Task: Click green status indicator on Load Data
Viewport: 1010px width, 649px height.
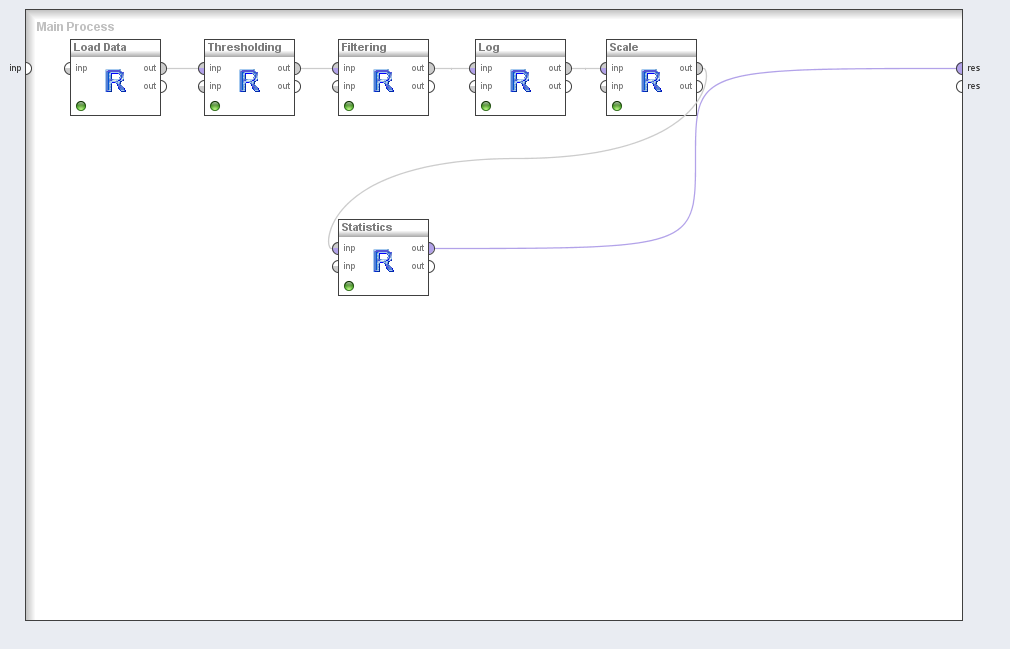Action: pyautogui.click(x=81, y=106)
